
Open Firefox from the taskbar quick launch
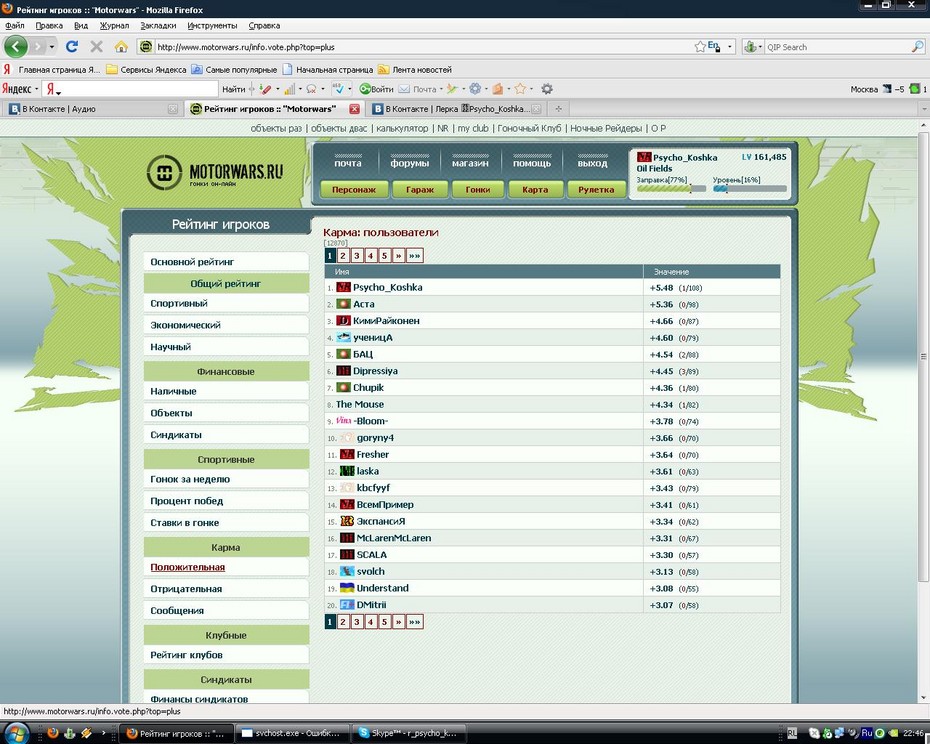tap(53, 733)
